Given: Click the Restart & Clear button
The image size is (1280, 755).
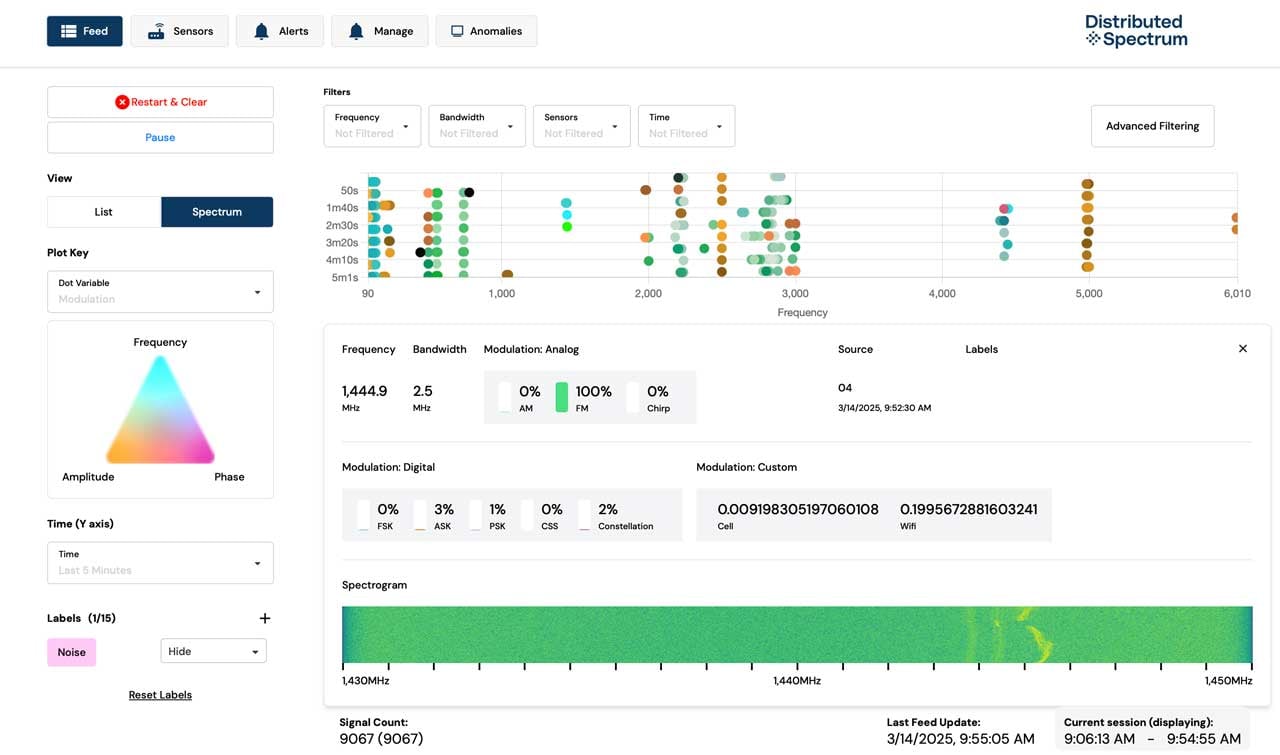Looking at the screenshot, I should pyautogui.click(x=160, y=101).
